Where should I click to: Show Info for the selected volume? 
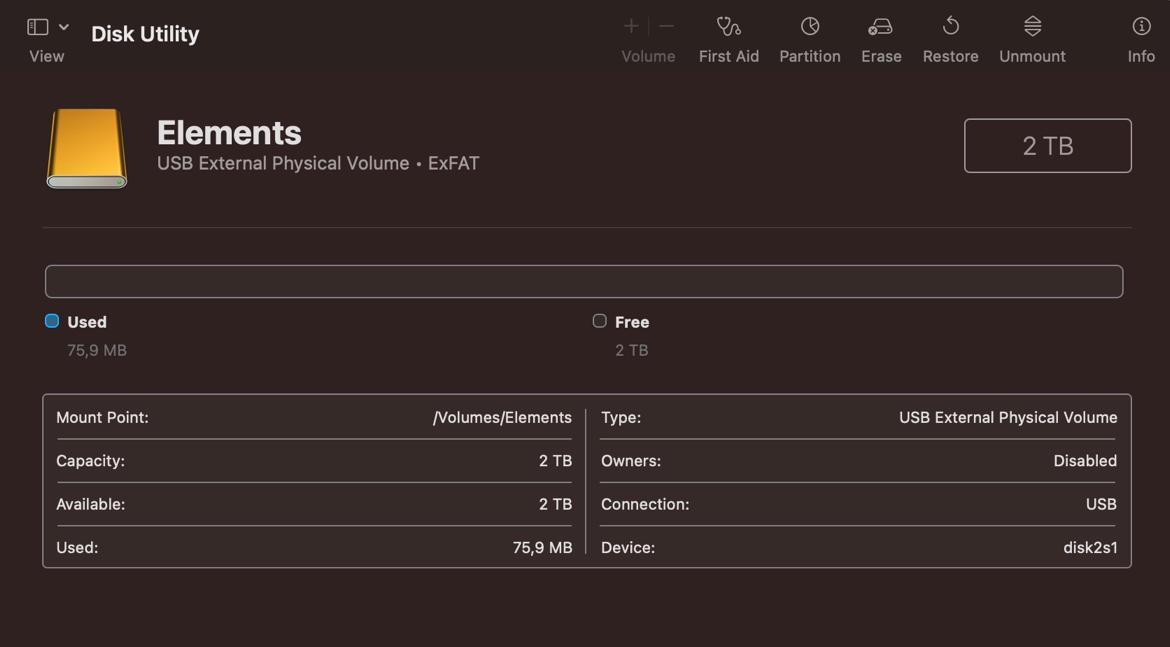point(1141,26)
